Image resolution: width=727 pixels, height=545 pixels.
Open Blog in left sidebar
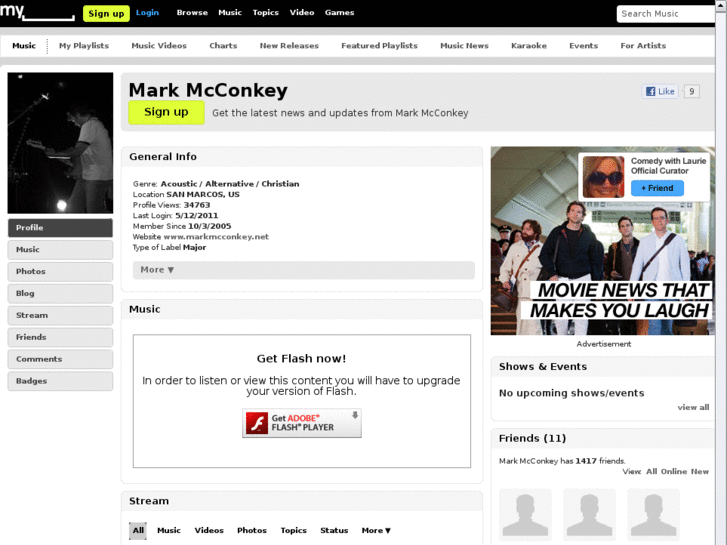[x=60, y=293]
